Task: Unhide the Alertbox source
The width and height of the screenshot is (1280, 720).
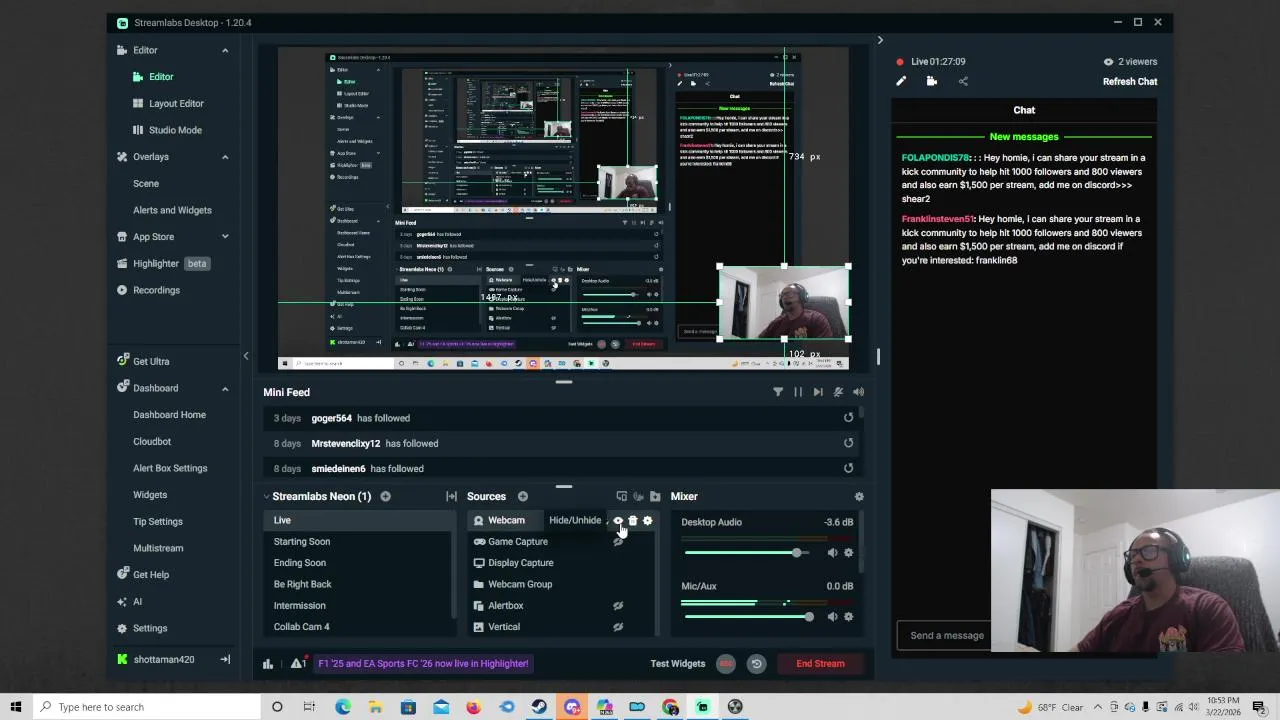Action: (618, 605)
